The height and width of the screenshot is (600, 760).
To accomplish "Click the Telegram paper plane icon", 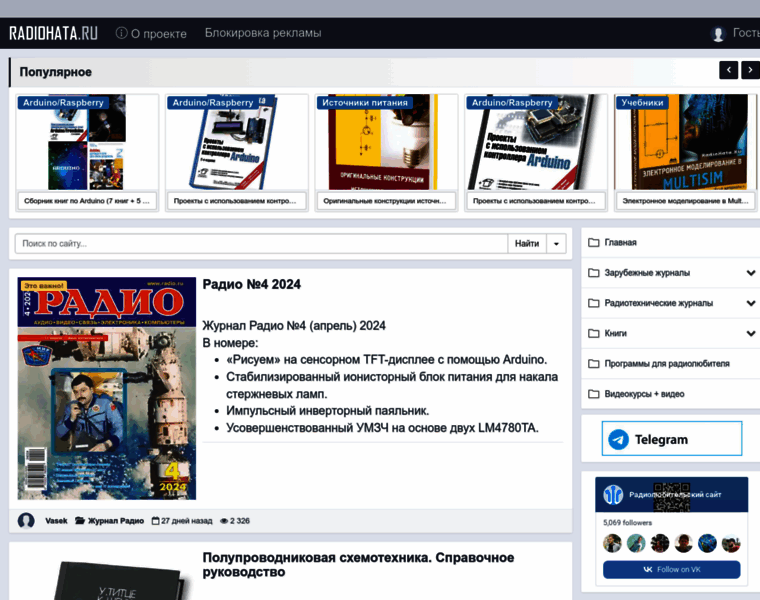I will [618, 440].
